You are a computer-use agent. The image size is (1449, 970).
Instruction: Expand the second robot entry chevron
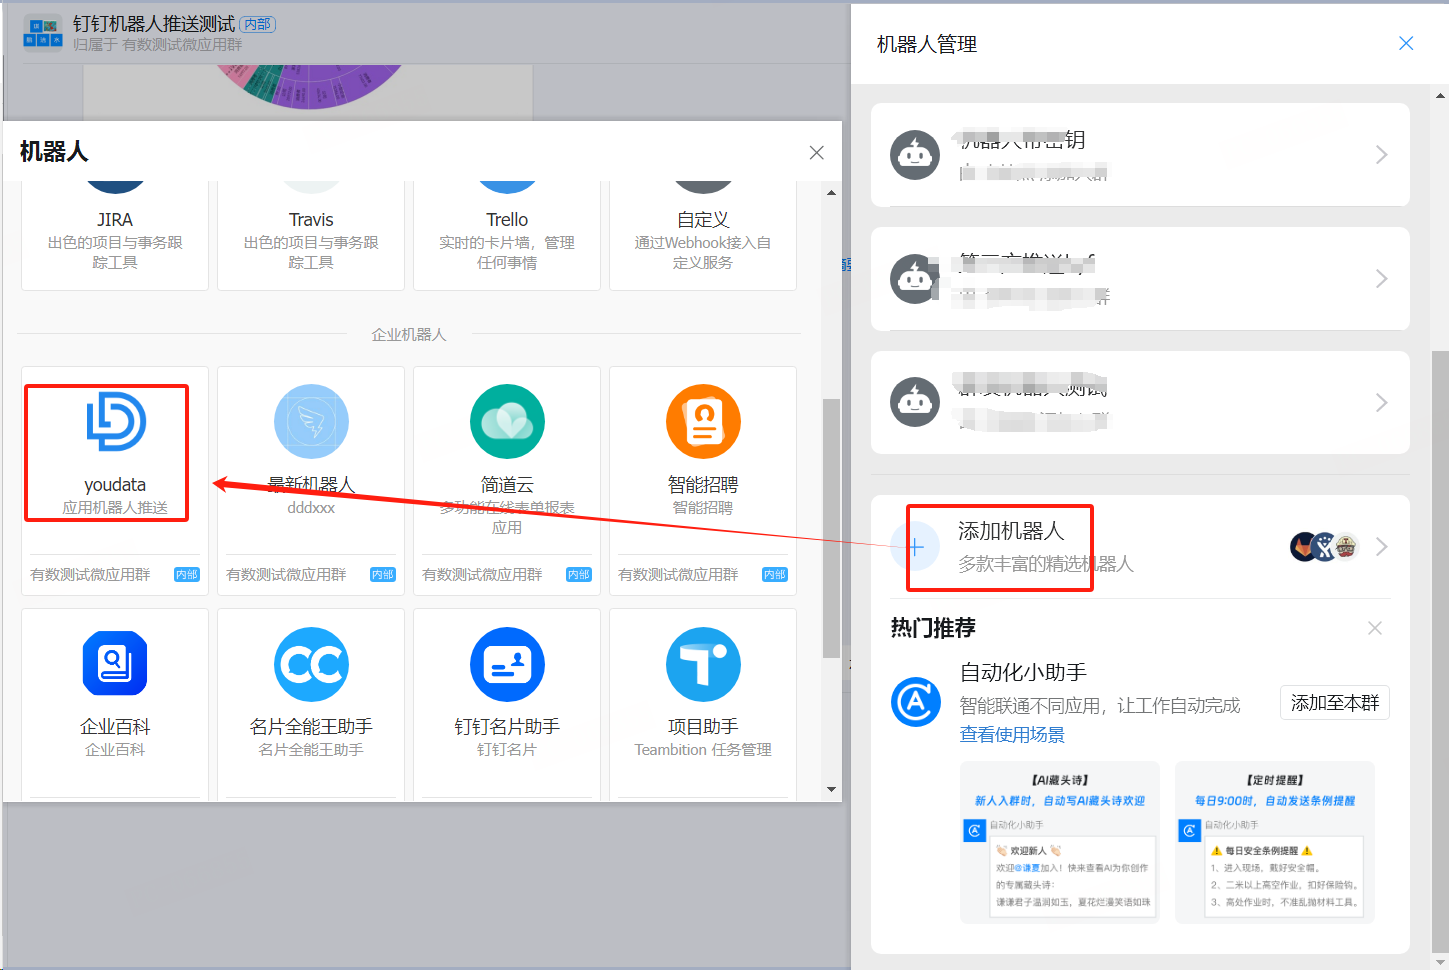pyautogui.click(x=1381, y=279)
